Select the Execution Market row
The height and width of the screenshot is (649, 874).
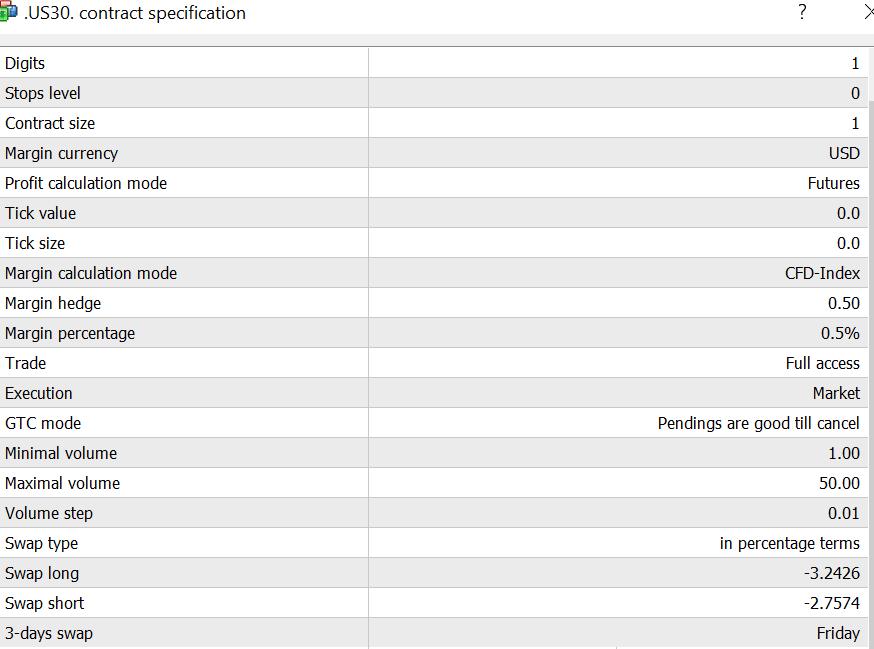(x=434, y=393)
